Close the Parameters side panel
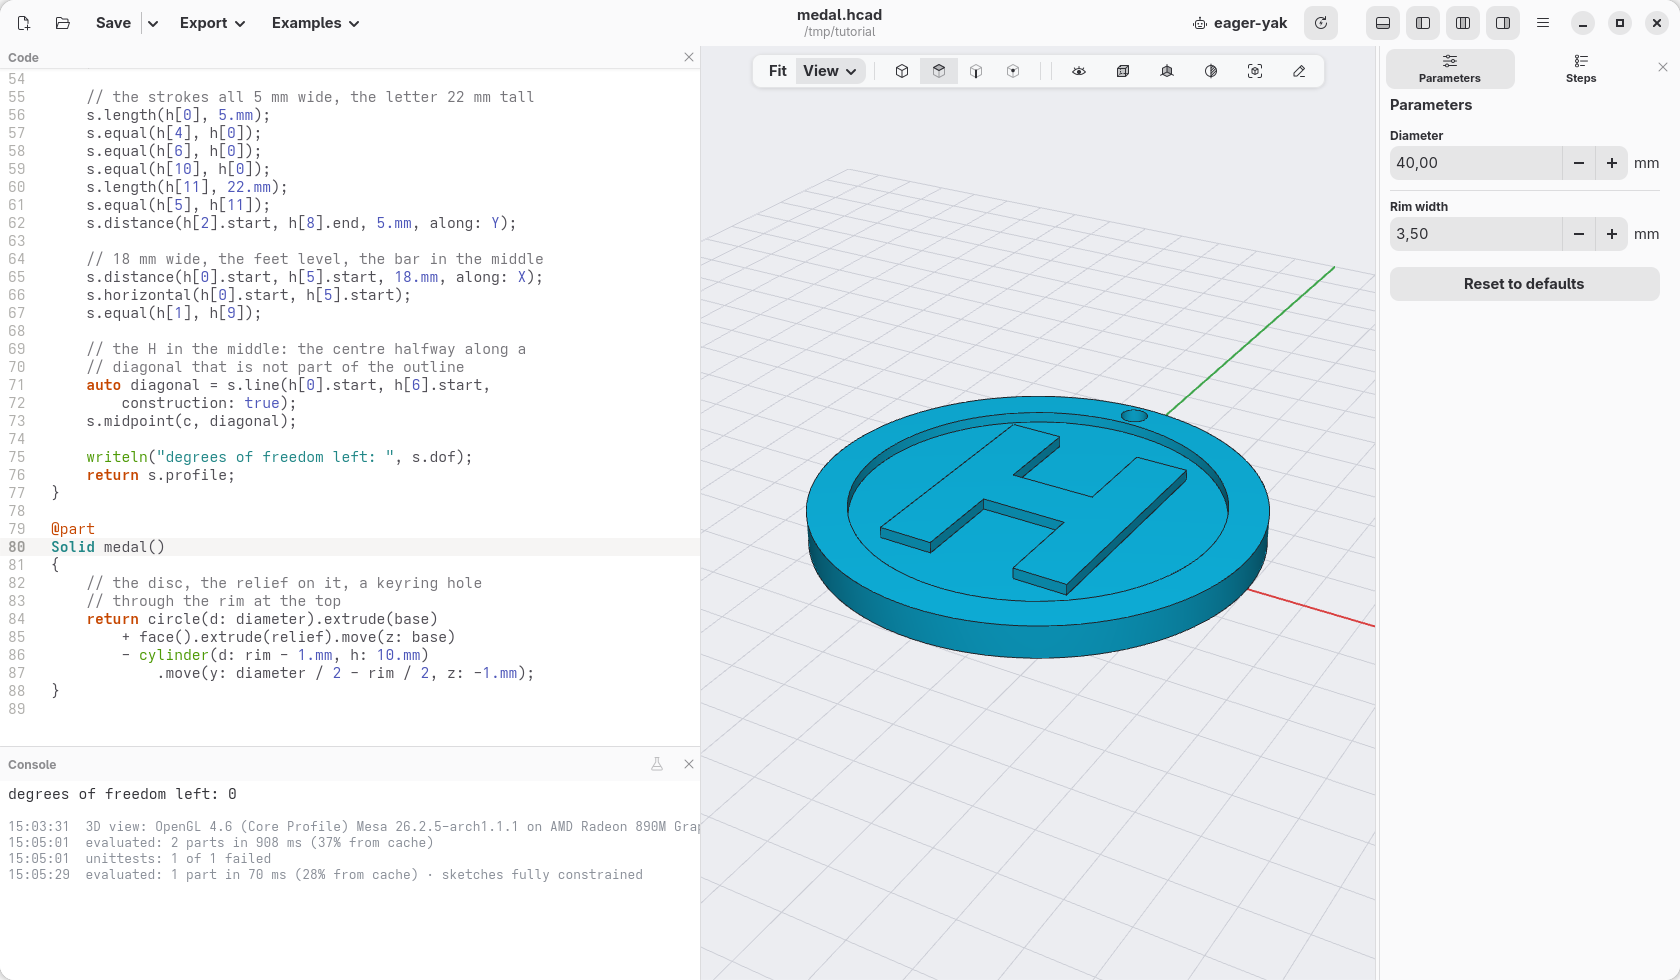Viewport: 1680px width, 980px height. (x=1663, y=67)
